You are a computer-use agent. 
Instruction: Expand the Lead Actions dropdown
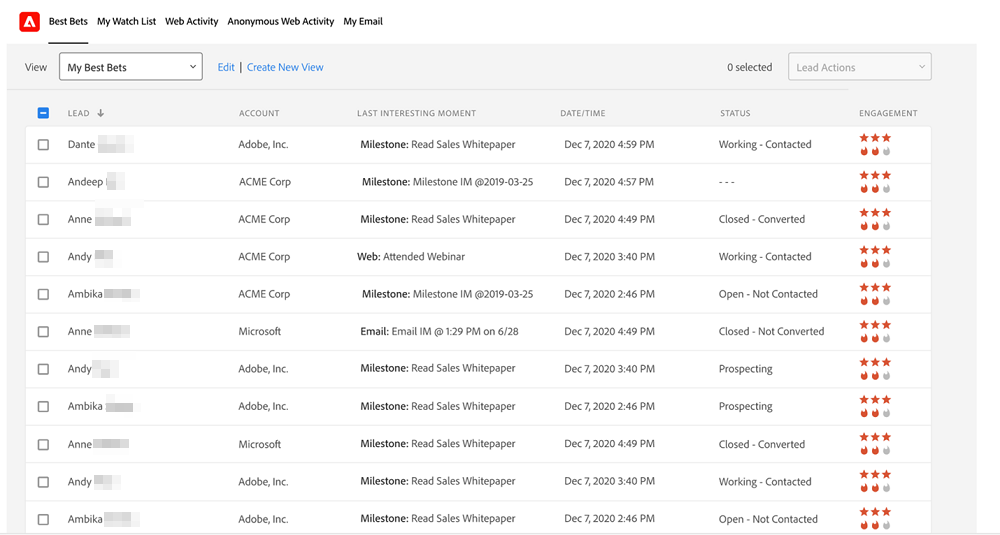(x=859, y=67)
